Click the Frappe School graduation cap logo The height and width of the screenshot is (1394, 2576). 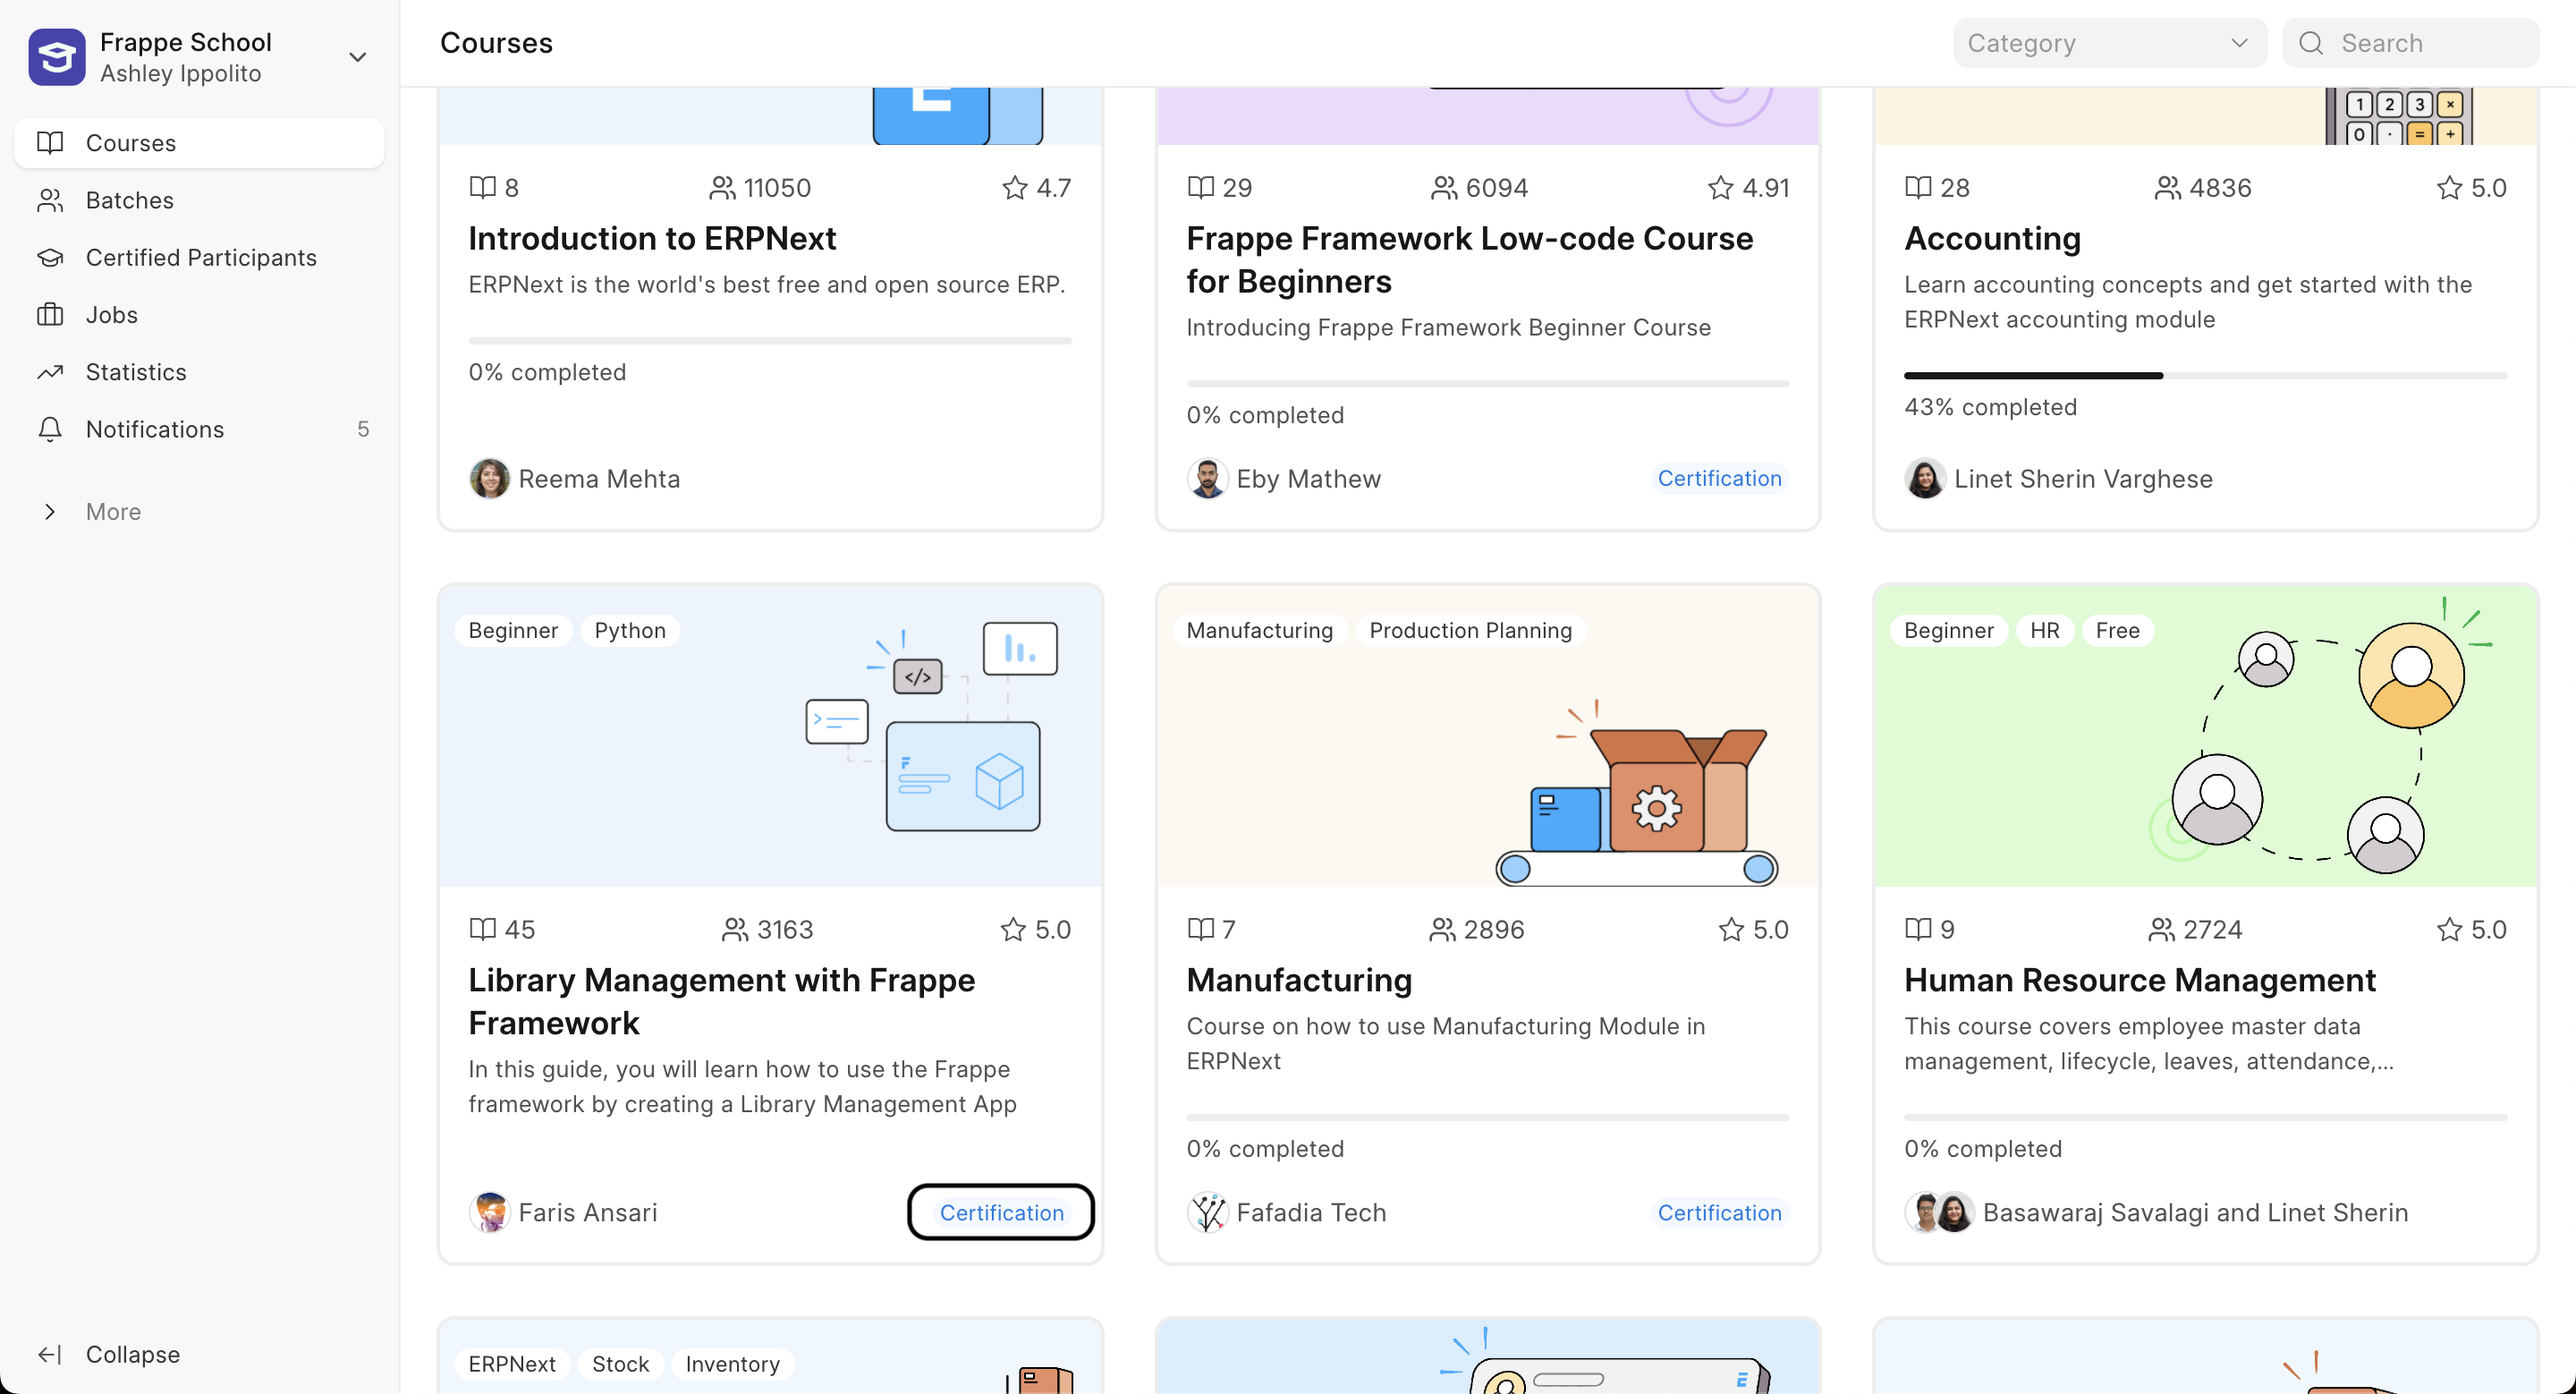pos(57,57)
